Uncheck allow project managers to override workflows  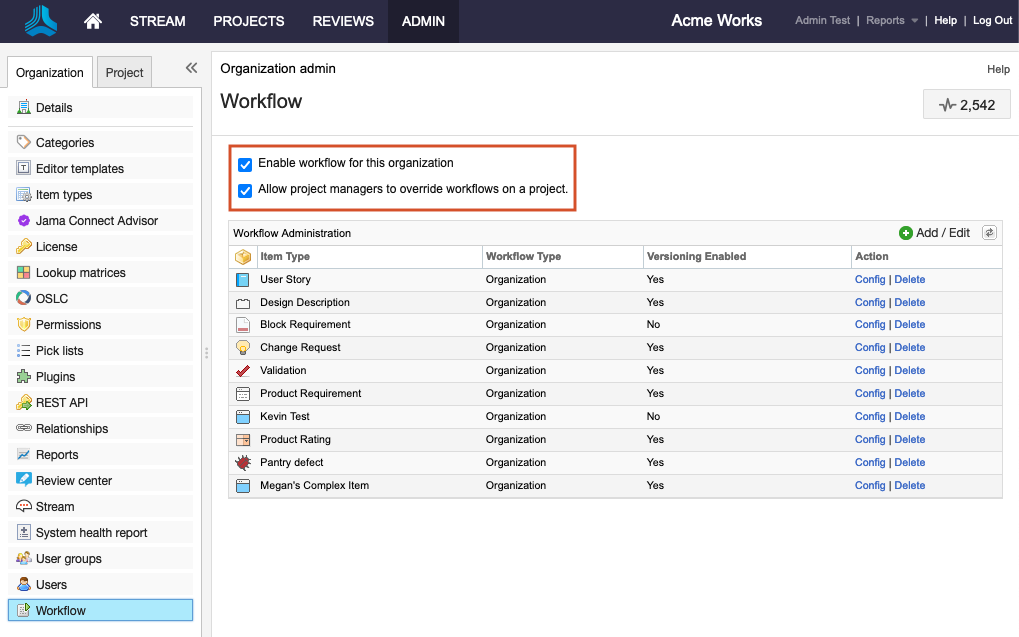245,190
